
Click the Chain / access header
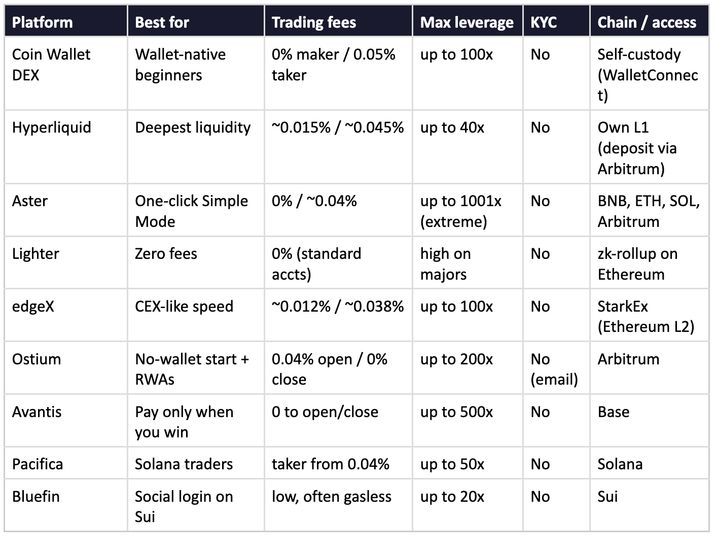pos(649,21)
